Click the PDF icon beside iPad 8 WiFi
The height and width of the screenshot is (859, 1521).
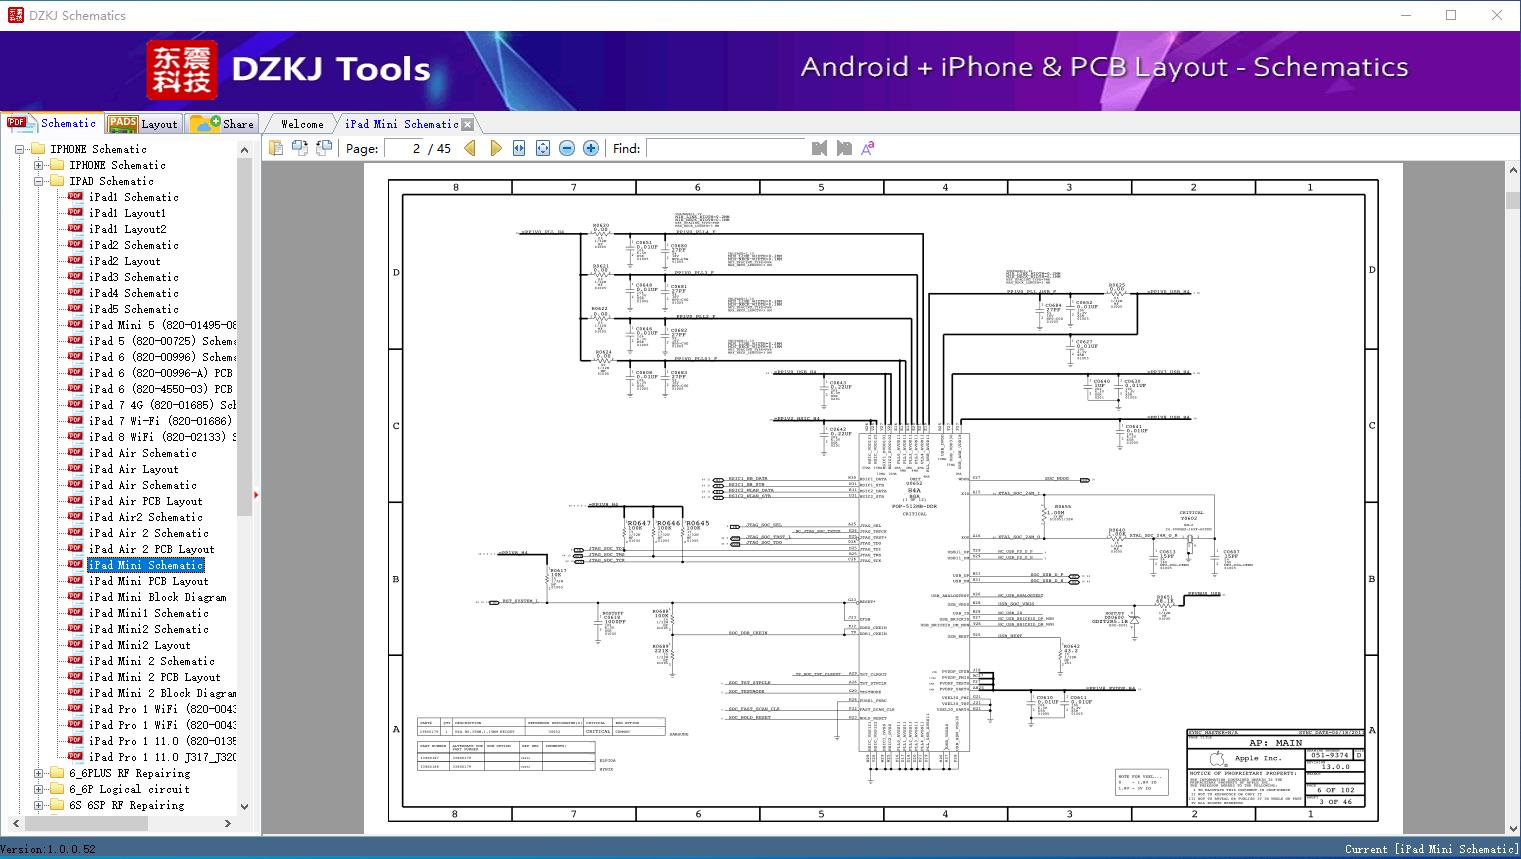[x=75, y=437]
